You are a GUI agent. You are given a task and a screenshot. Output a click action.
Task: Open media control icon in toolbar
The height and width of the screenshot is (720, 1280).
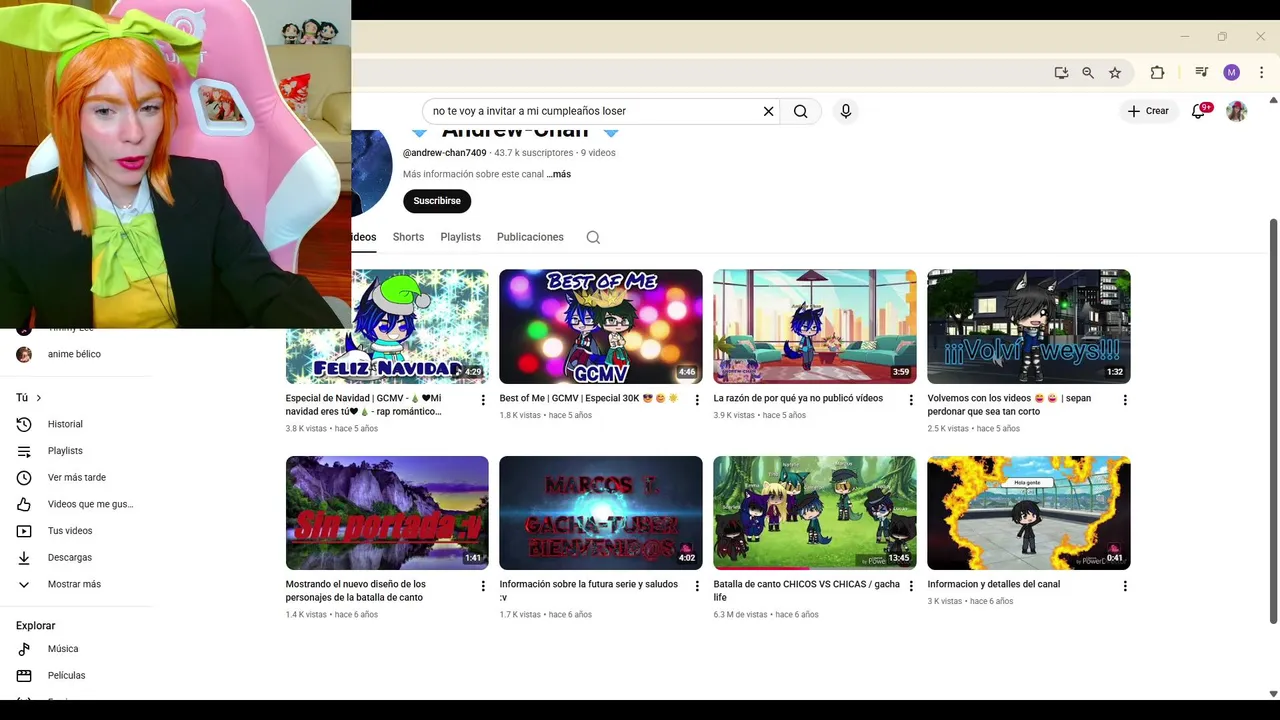coord(1201,72)
